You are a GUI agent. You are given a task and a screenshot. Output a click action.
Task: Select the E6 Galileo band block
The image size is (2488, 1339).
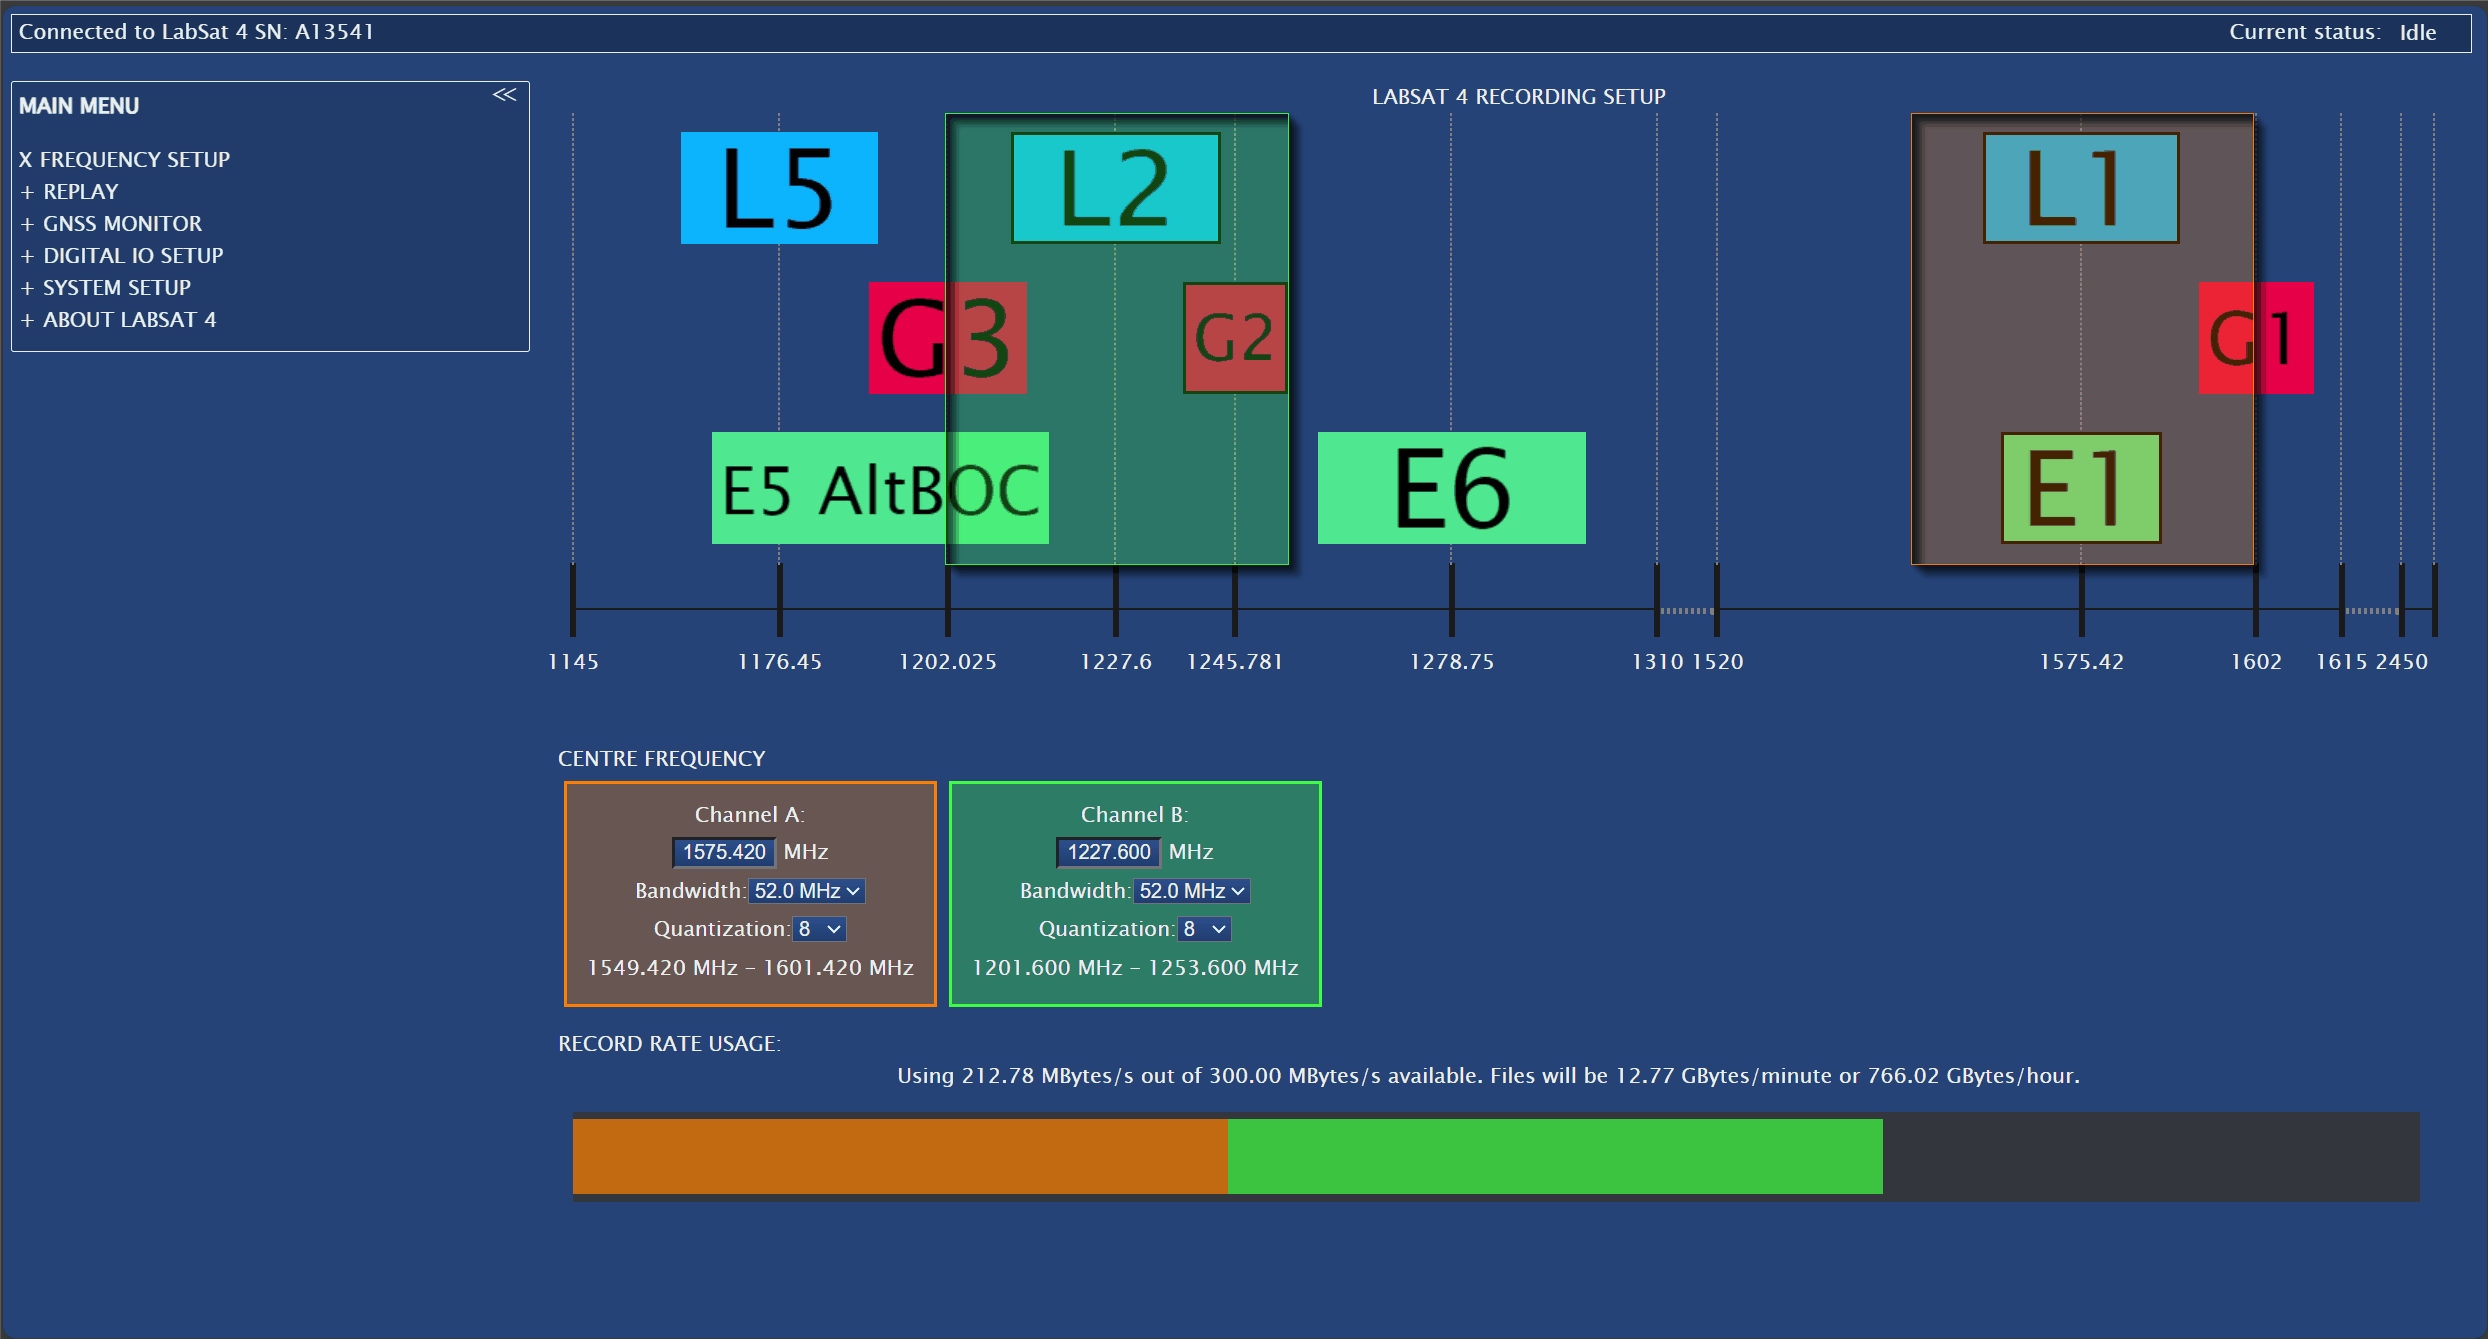[1452, 488]
